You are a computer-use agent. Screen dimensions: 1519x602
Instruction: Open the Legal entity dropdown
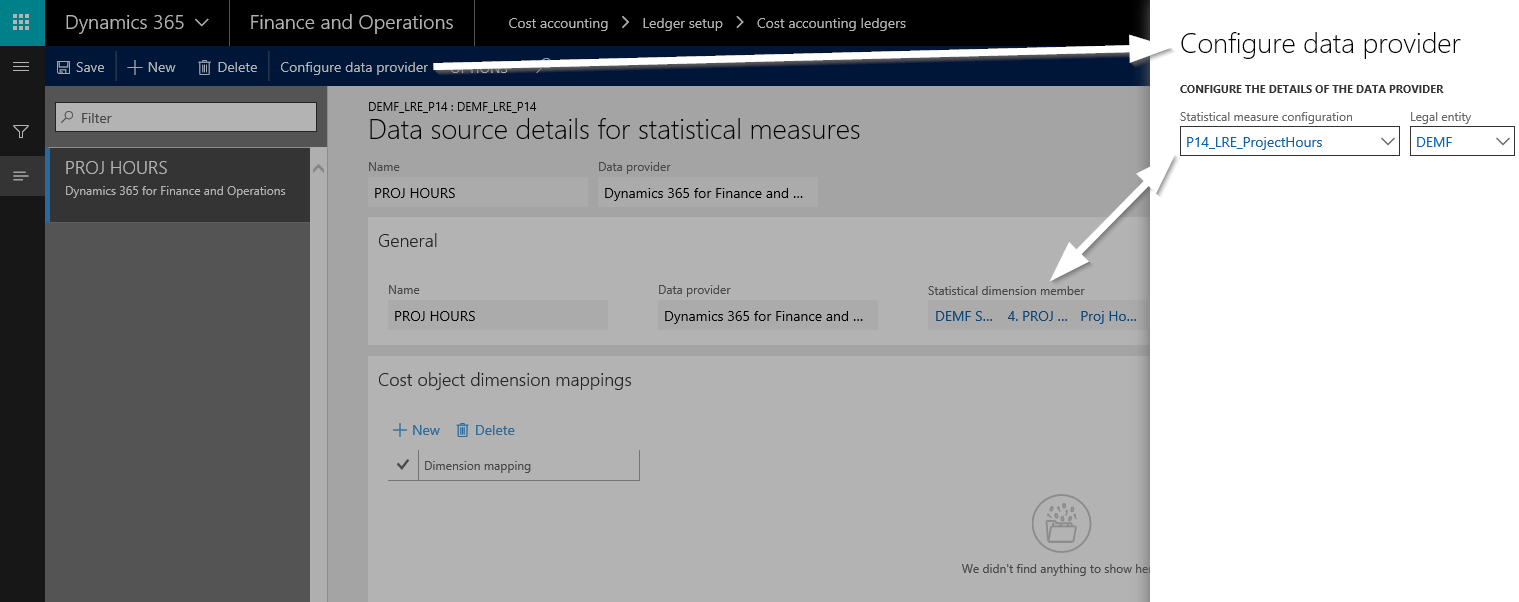(1502, 142)
